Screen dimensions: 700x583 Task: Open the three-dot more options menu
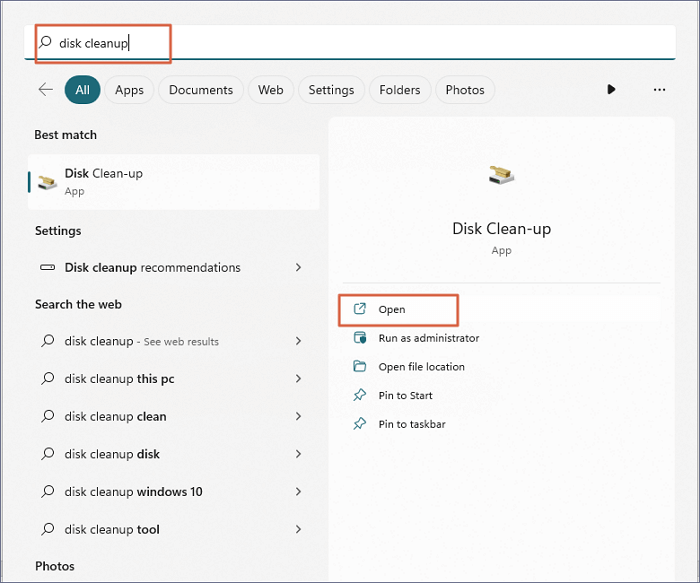click(659, 90)
